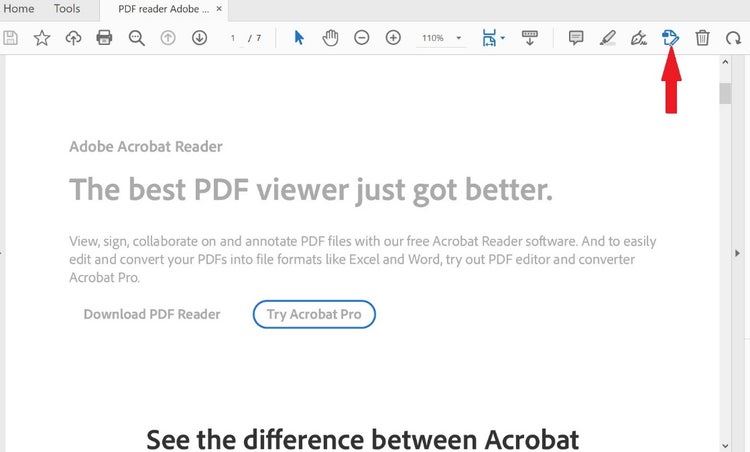Click the Save file floppy disk icon

(11, 38)
